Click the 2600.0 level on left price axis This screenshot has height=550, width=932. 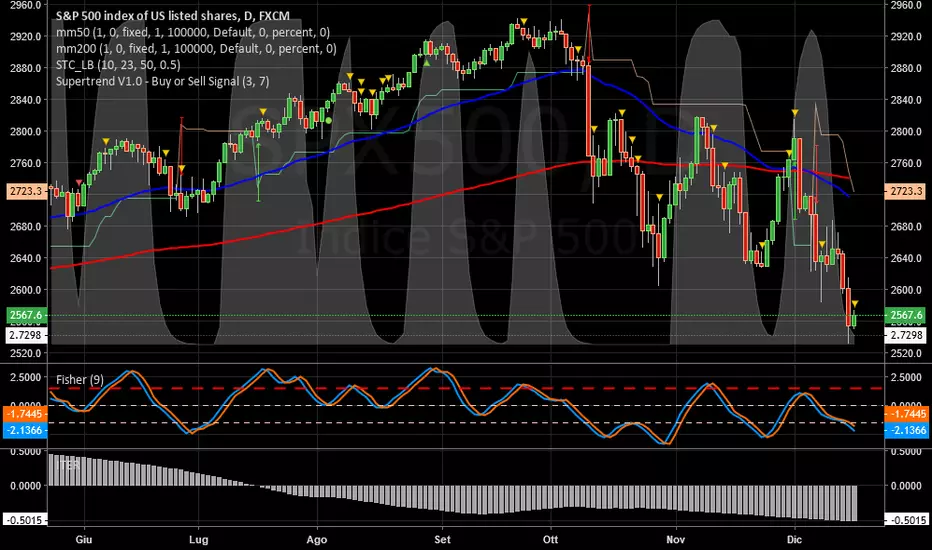(26, 290)
